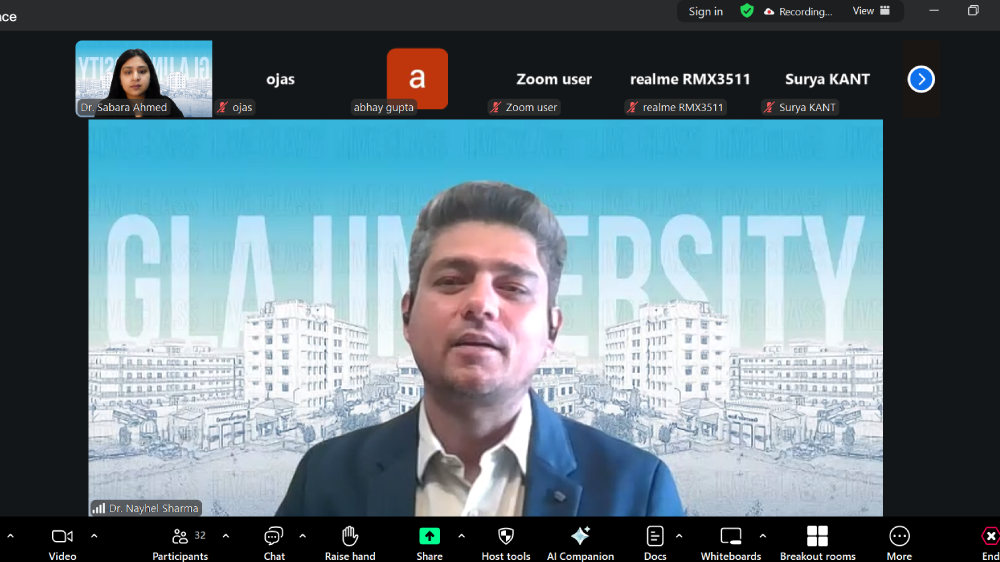The height and width of the screenshot is (562, 1000).
Task: Select Zoom user participant tile
Action: (x=554, y=78)
